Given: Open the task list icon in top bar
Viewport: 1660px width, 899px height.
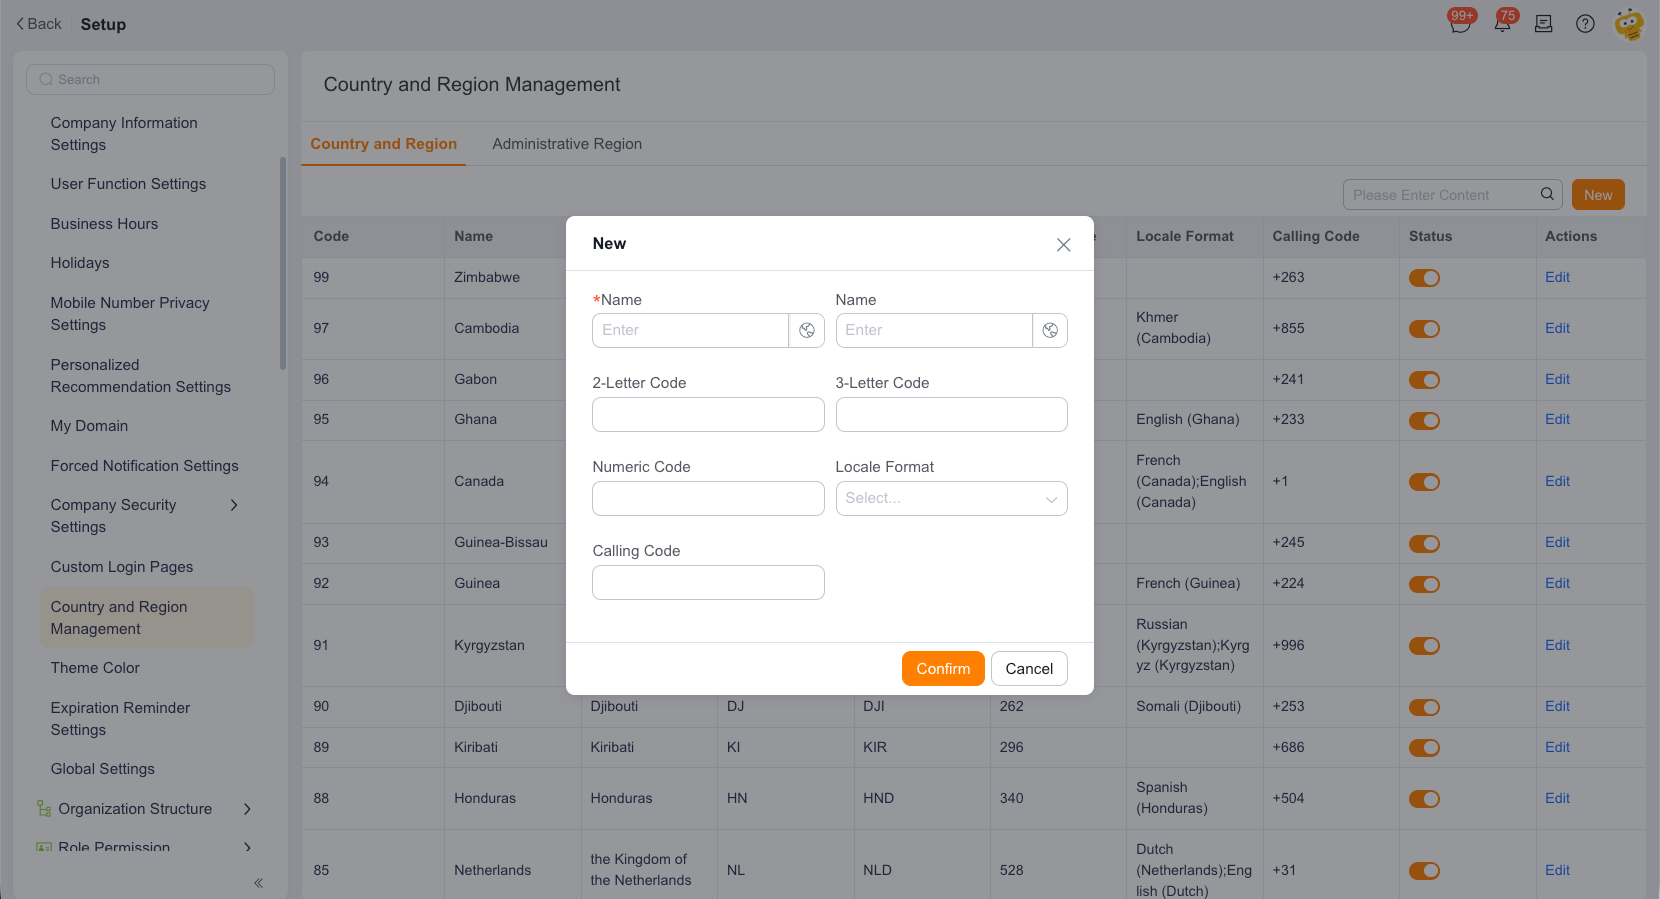Looking at the screenshot, I should pos(1544,24).
